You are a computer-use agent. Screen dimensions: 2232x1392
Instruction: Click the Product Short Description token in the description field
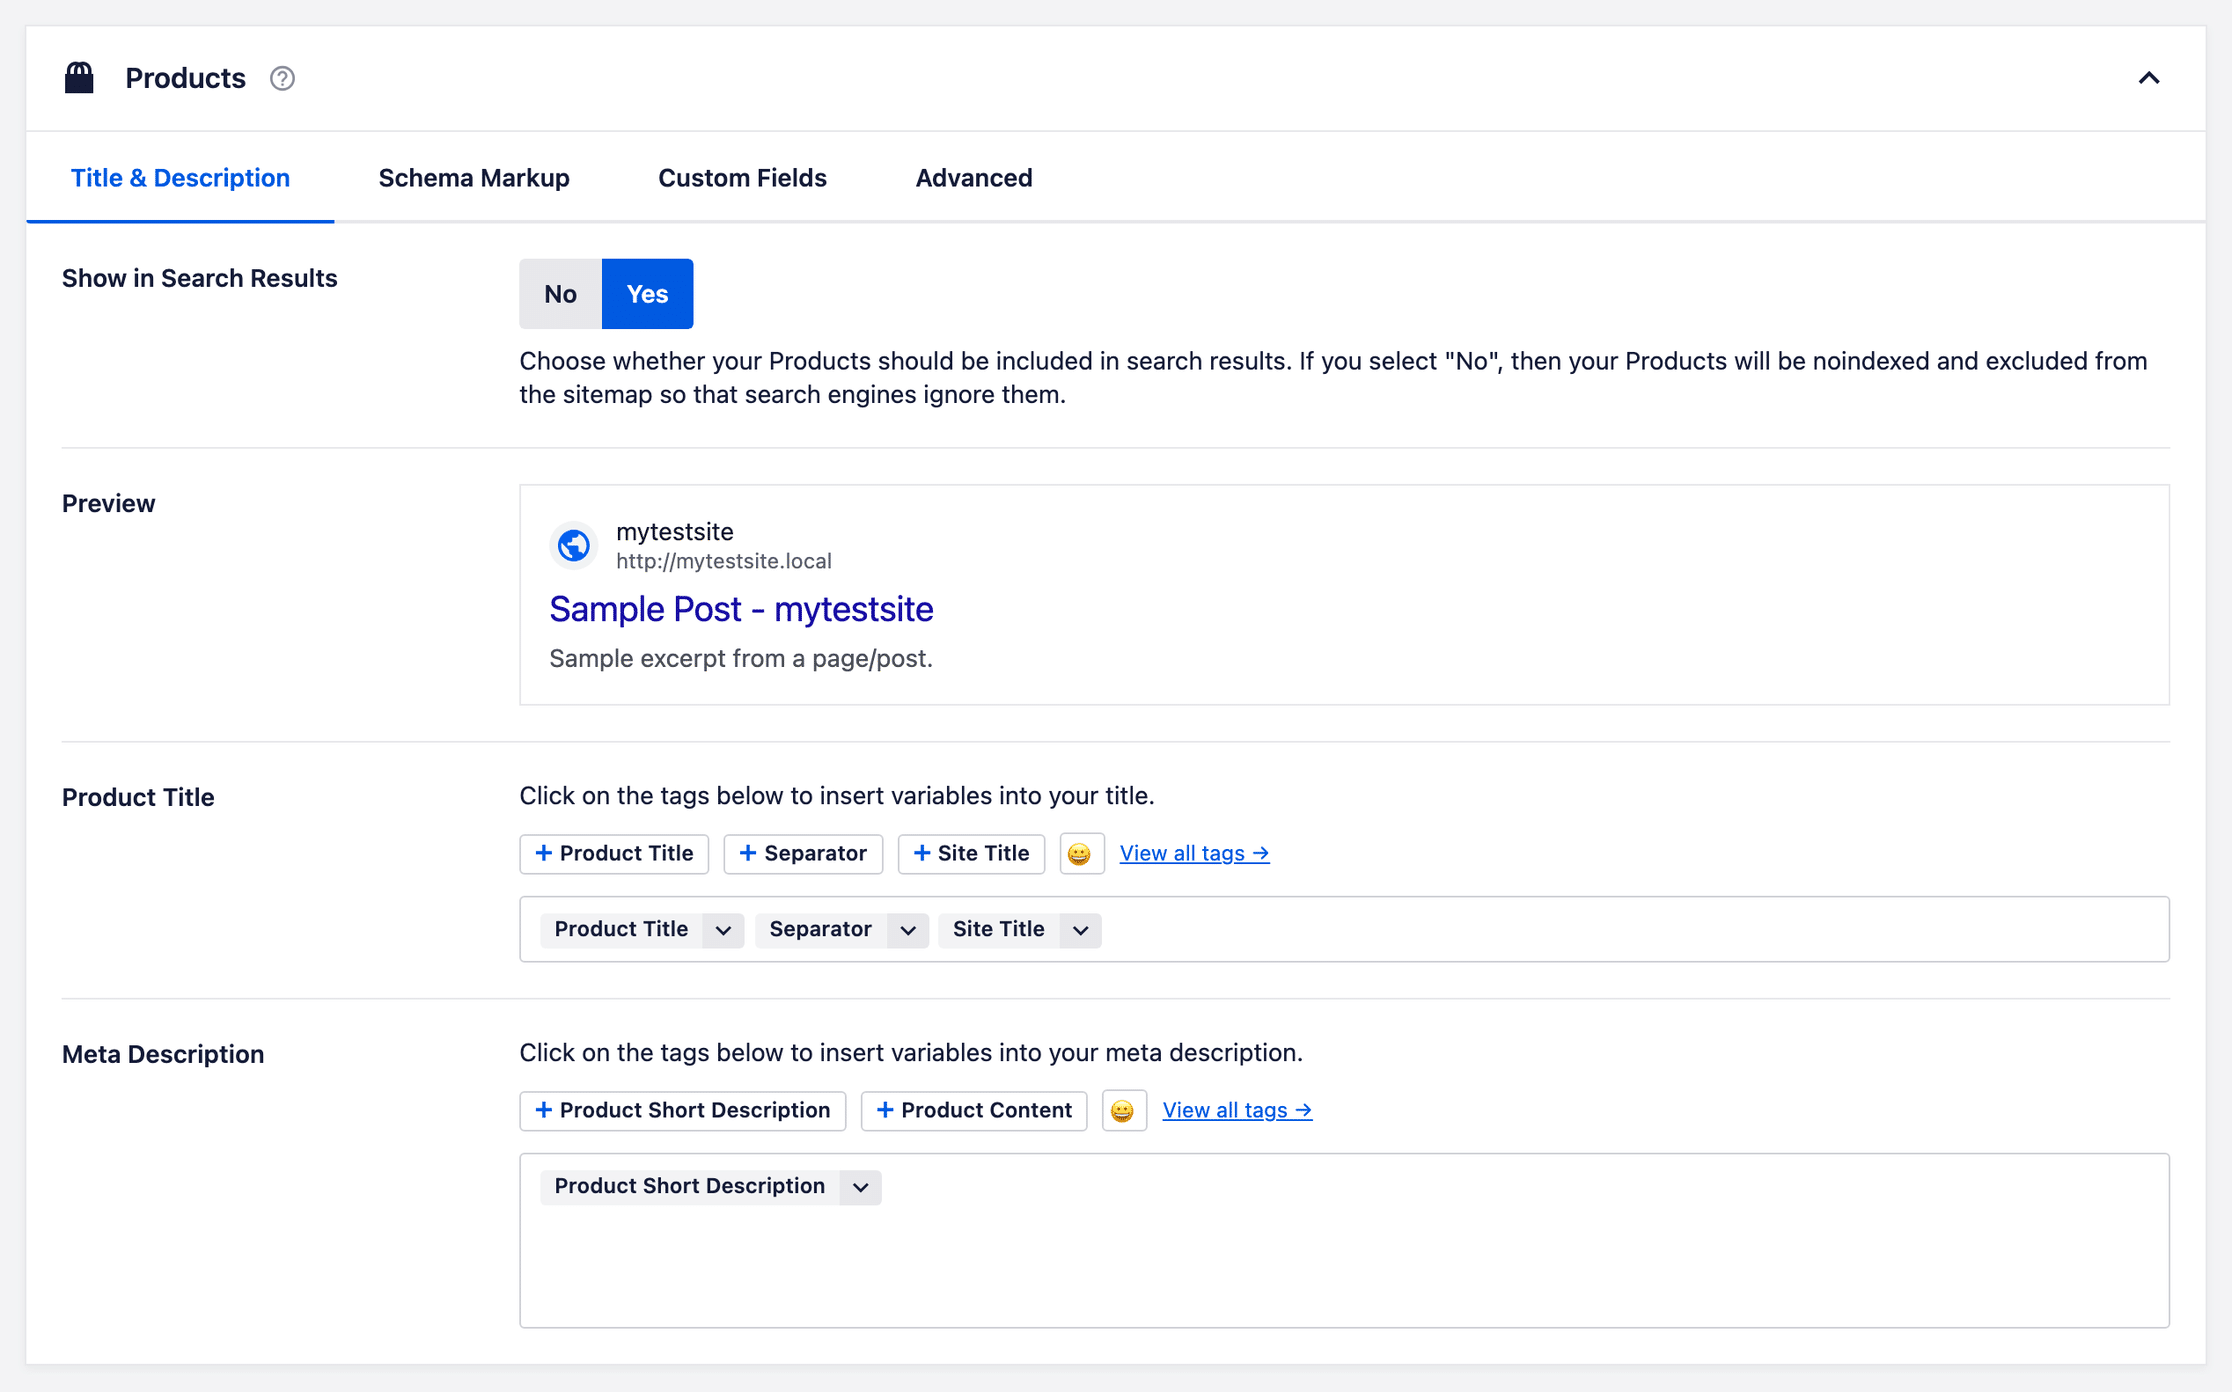point(689,1186)
